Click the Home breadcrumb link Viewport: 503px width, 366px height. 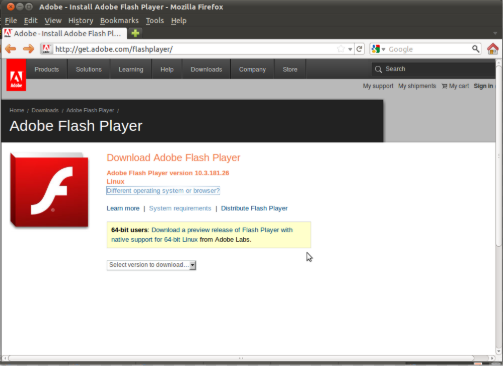(17, 110)
